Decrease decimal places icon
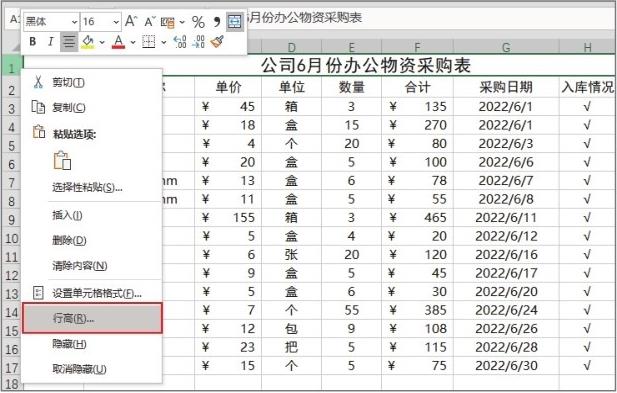The image size is (617, 393). pos(198,41)
